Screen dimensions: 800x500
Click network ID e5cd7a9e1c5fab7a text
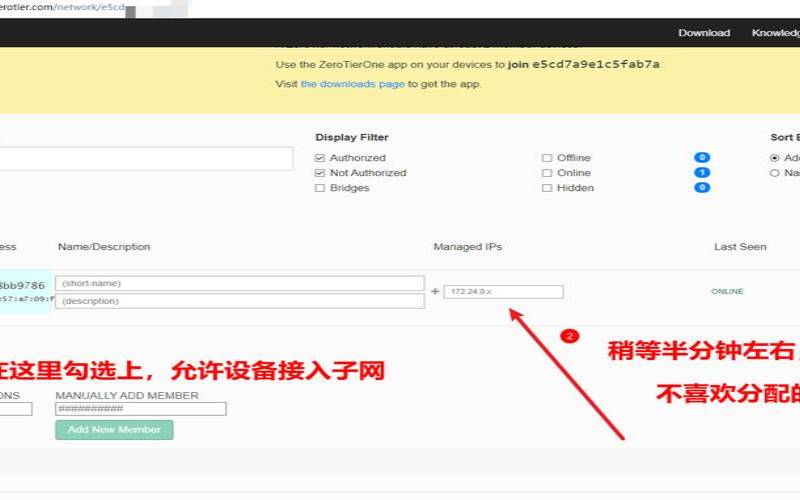coord(596,64)
